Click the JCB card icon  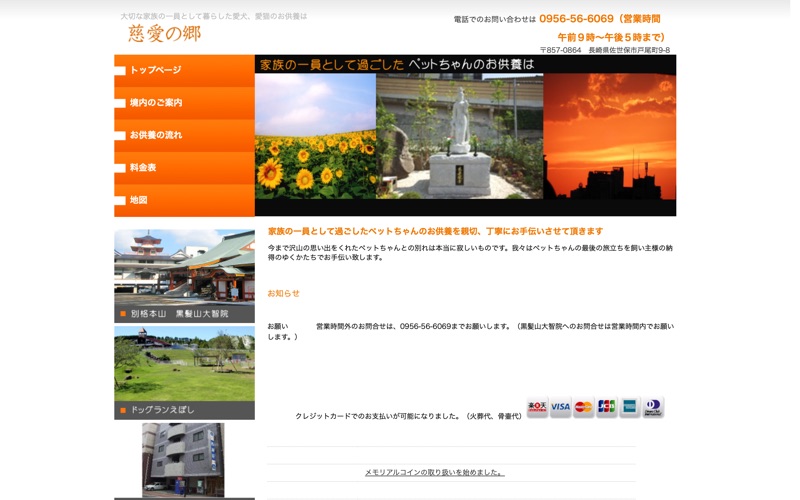click(x=606, y=407)
